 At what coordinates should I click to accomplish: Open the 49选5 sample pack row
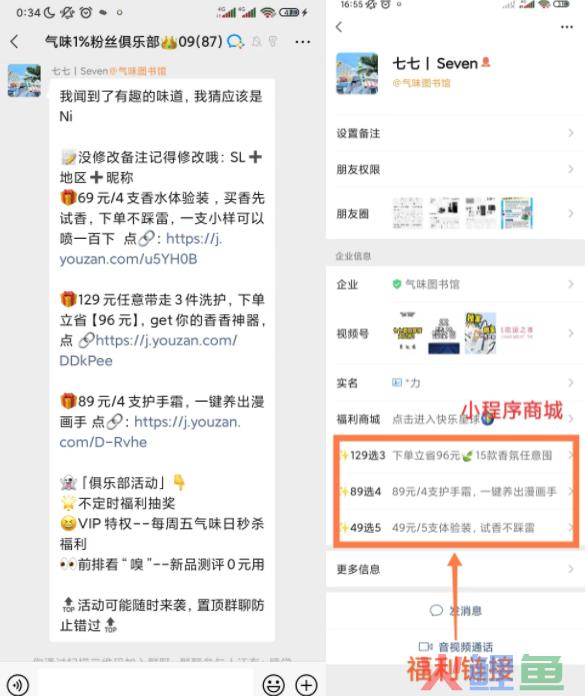[x=456, y=527]
